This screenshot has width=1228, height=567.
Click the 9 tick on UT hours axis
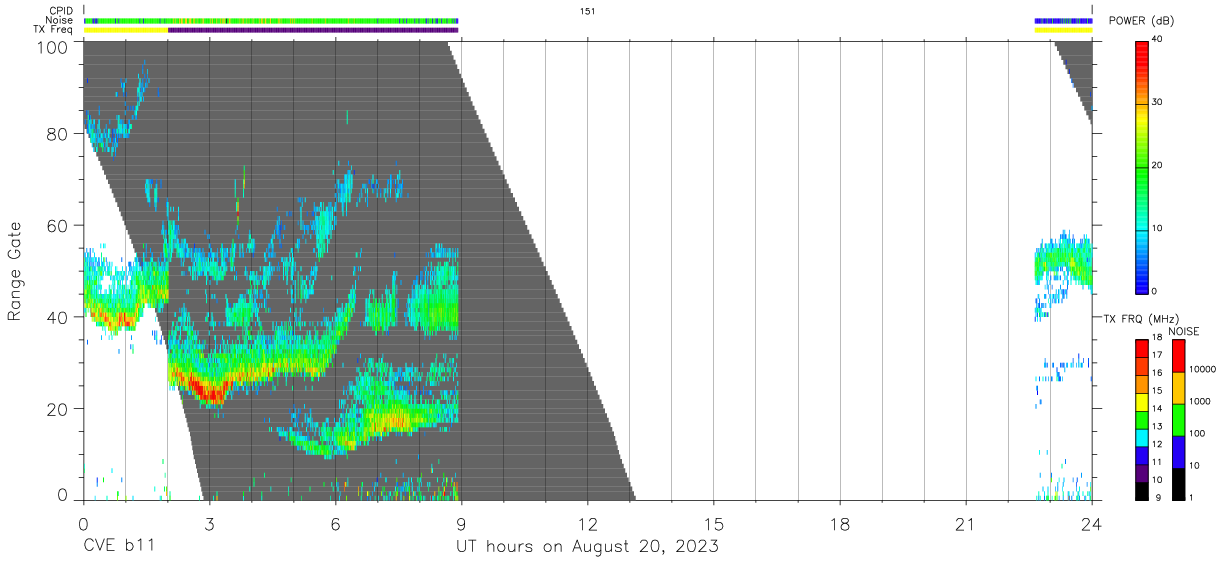tap(461, 524)
